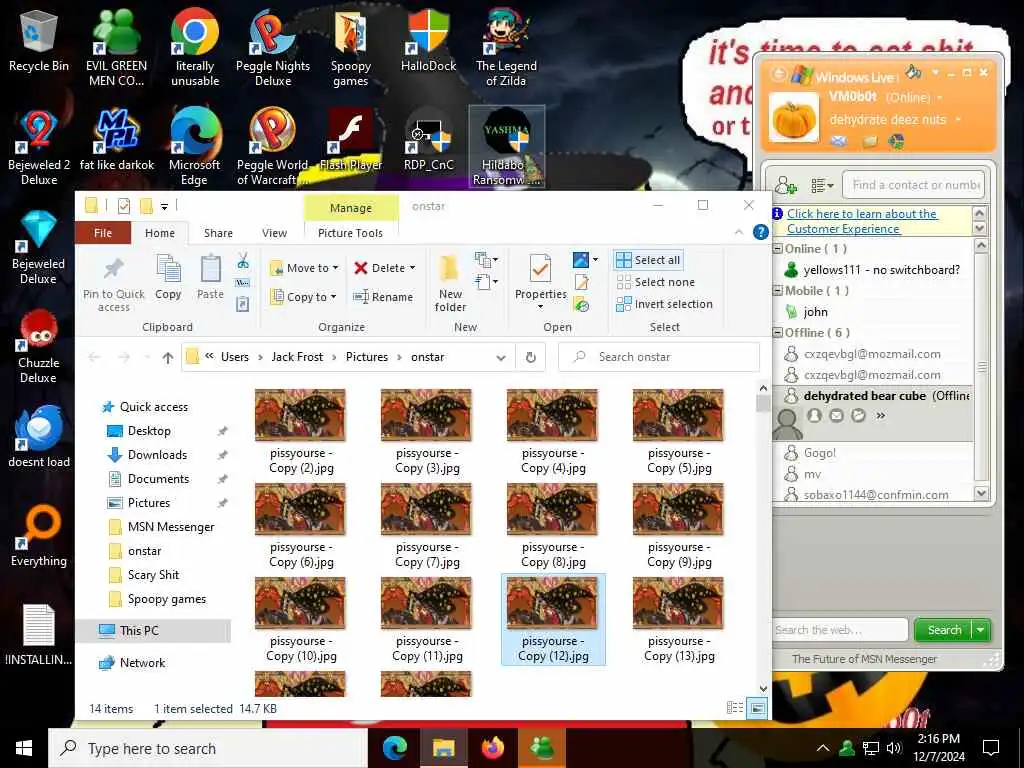Click the volume speaker tray icon
Viewport: 1024px width, 768px height.
click(x=895, y=748)
